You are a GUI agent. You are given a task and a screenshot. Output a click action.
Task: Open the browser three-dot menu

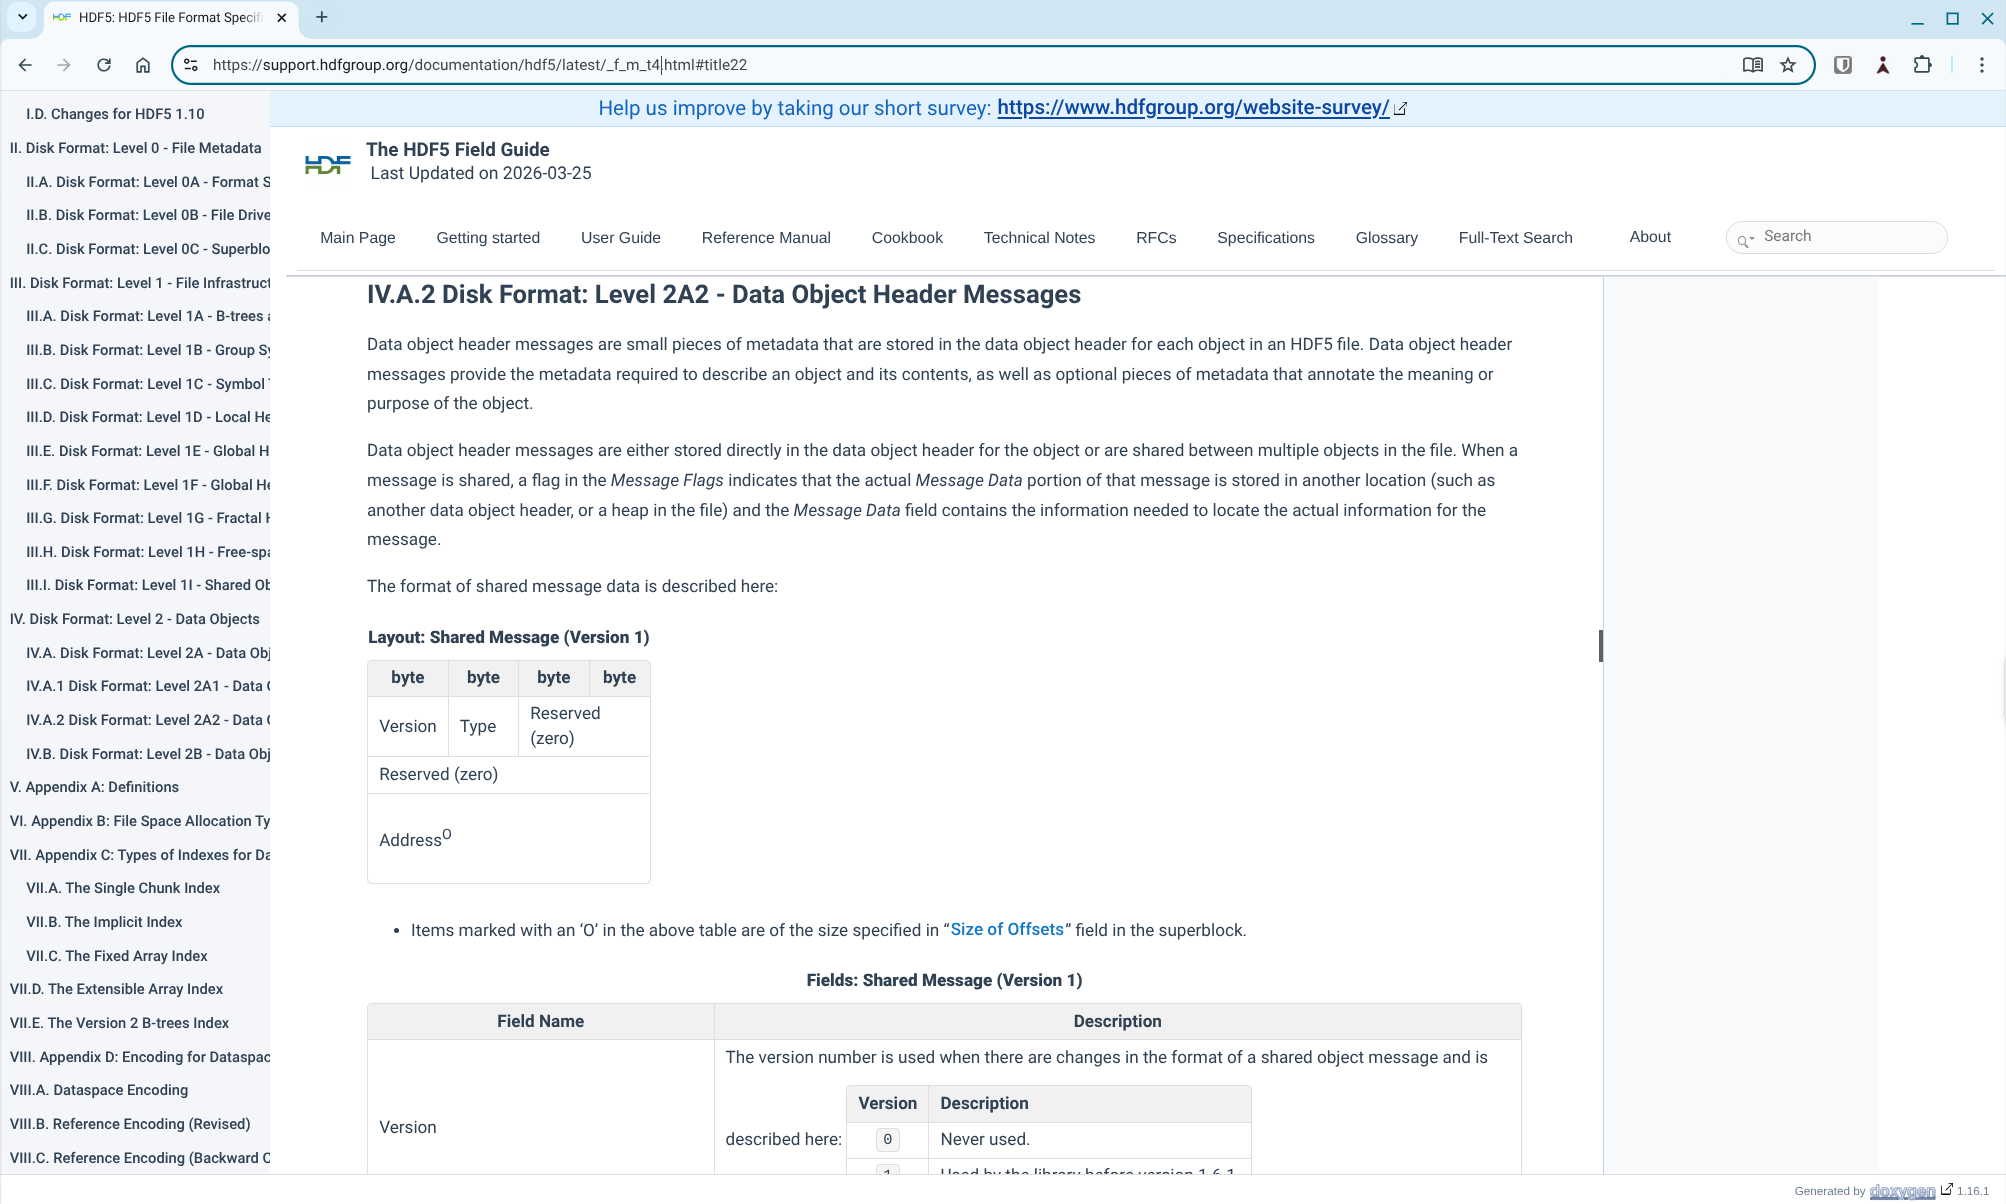[x=1981, y=65]
